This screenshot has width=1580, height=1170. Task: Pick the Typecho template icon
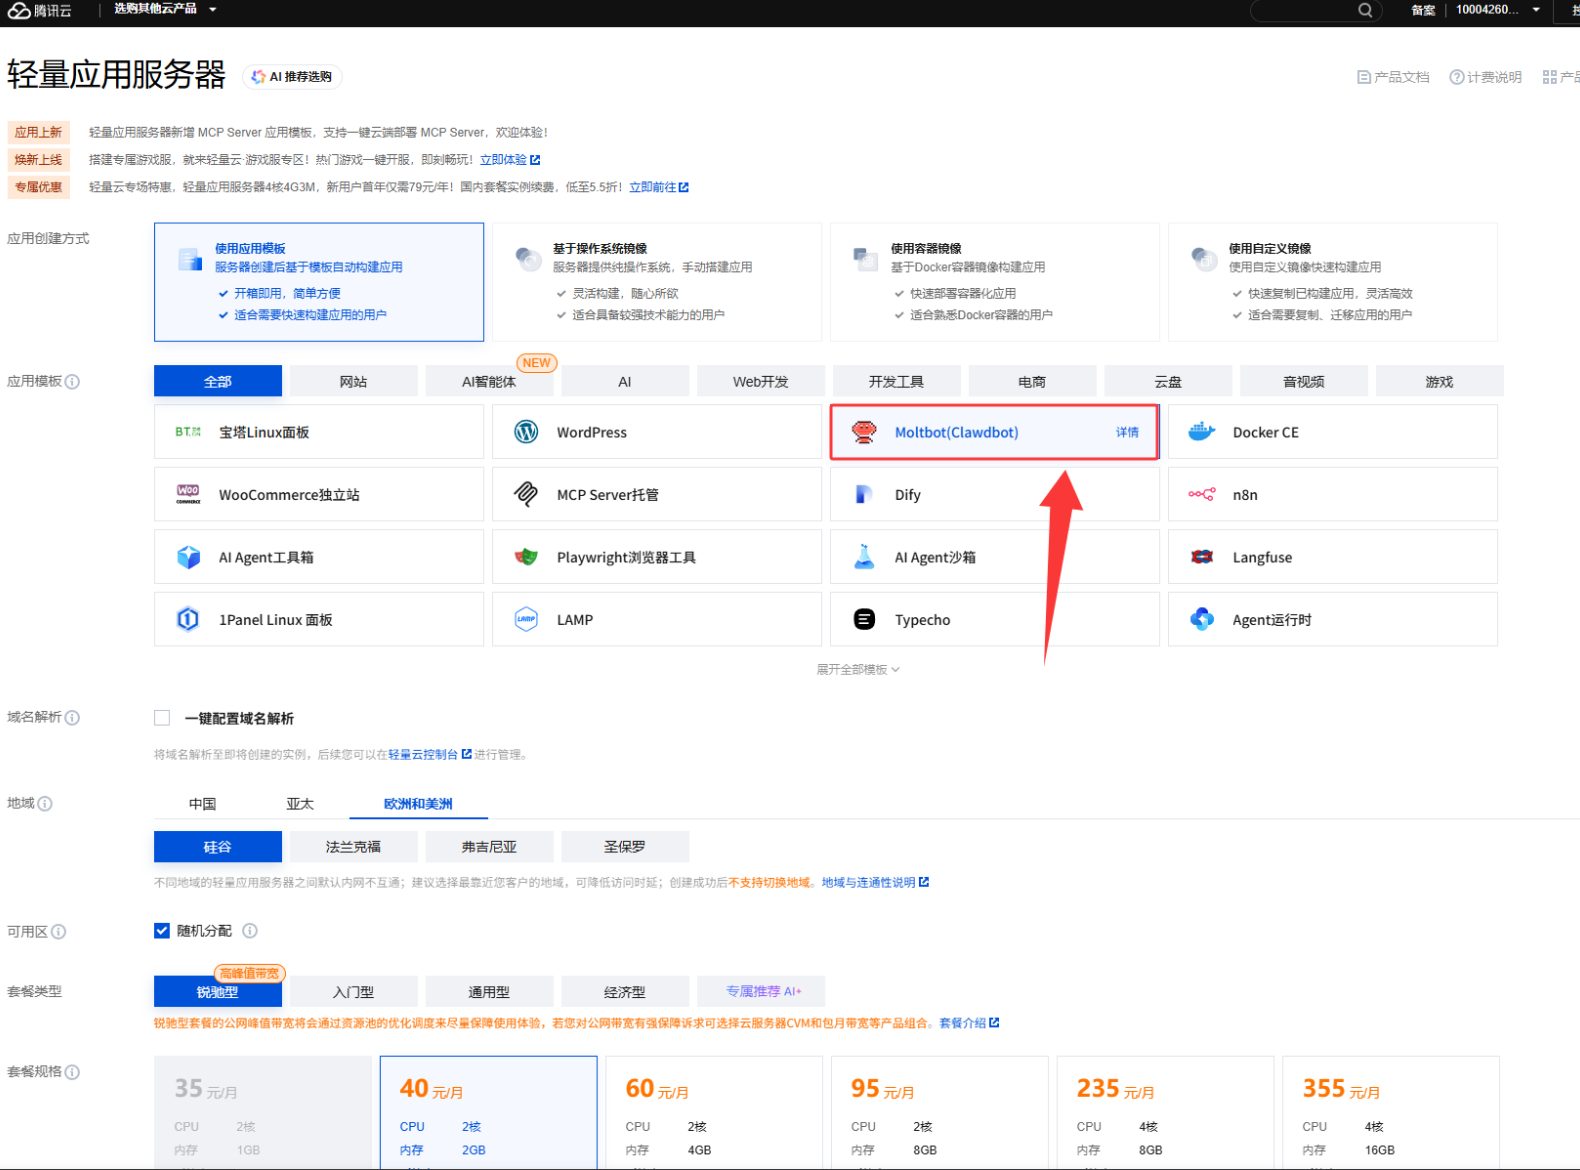point(864,619)
